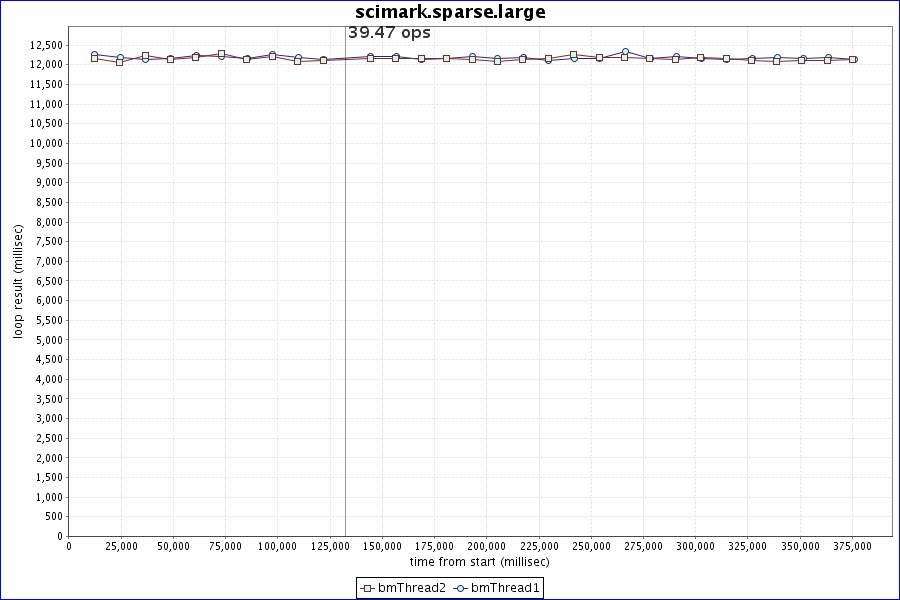Click the 25,000 x-axis tick label

coord(120,546)
